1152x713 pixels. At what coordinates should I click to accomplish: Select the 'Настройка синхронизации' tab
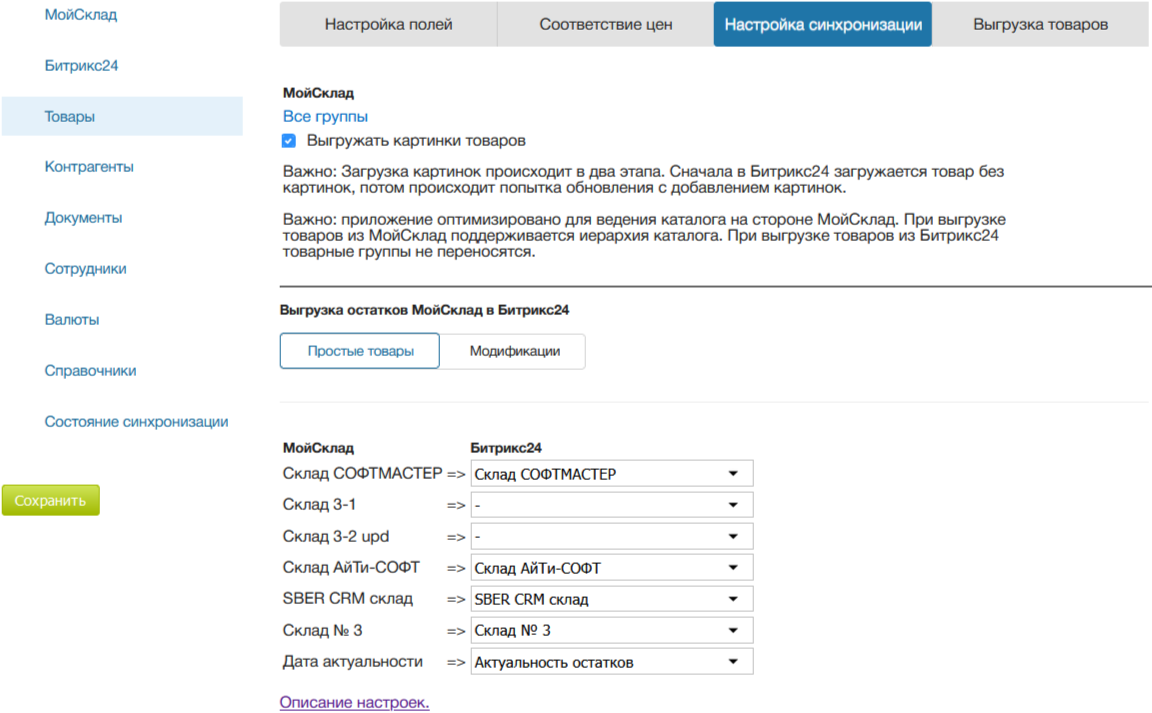tap(822, 24)
